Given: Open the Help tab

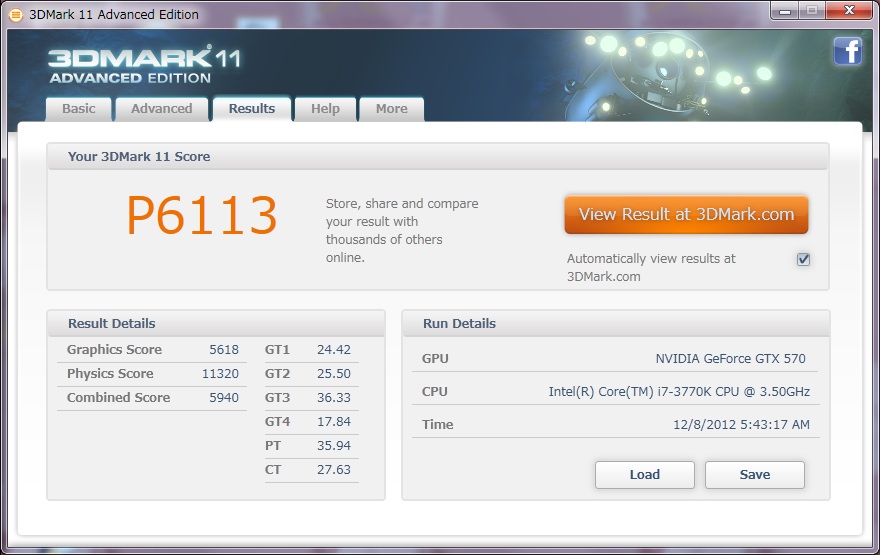Looking at the screenshot, I should [x=326, y=109].
